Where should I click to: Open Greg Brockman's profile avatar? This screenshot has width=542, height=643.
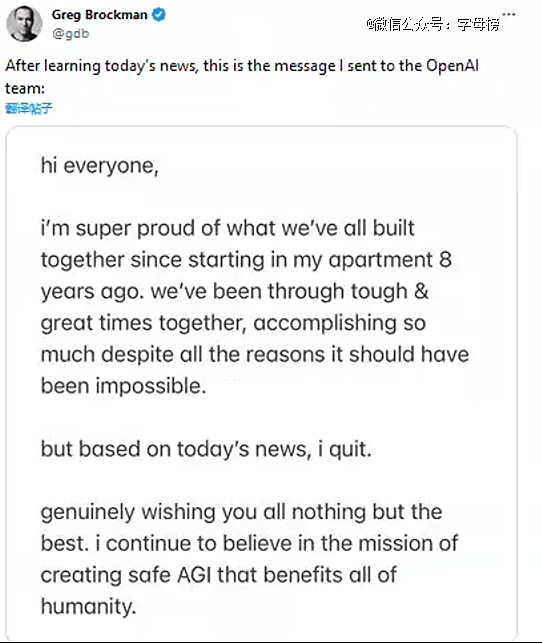pyautogui.click(x=24, y=24)
